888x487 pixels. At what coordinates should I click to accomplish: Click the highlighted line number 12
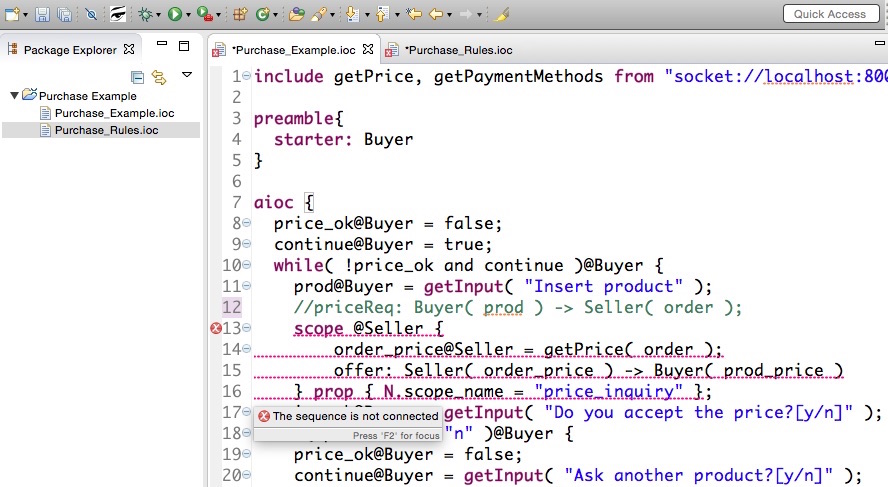tap(232, 307)
